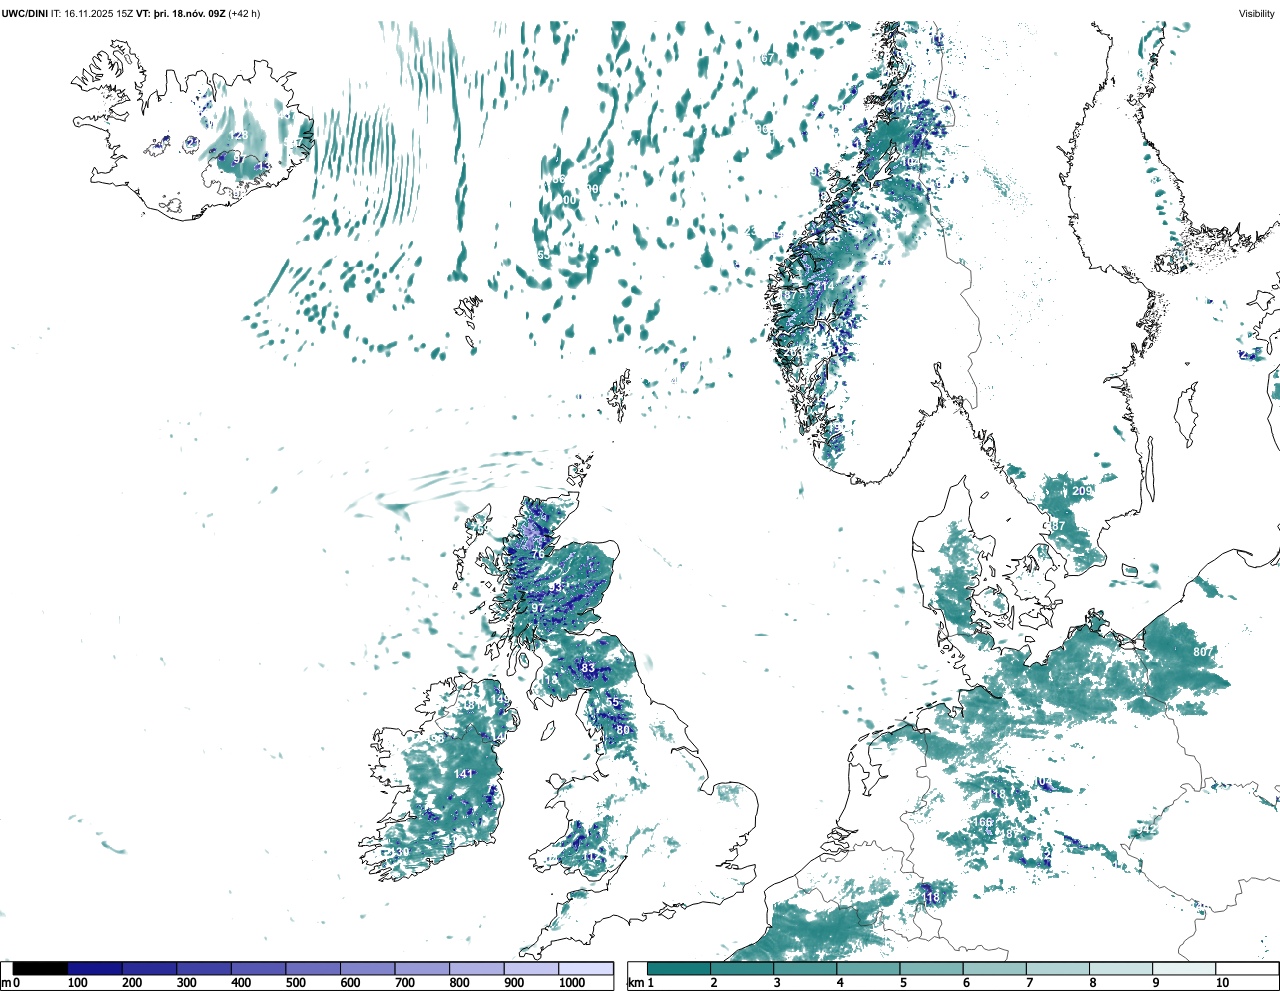Click the 130 value in southwest Ireland

point(400,852)
